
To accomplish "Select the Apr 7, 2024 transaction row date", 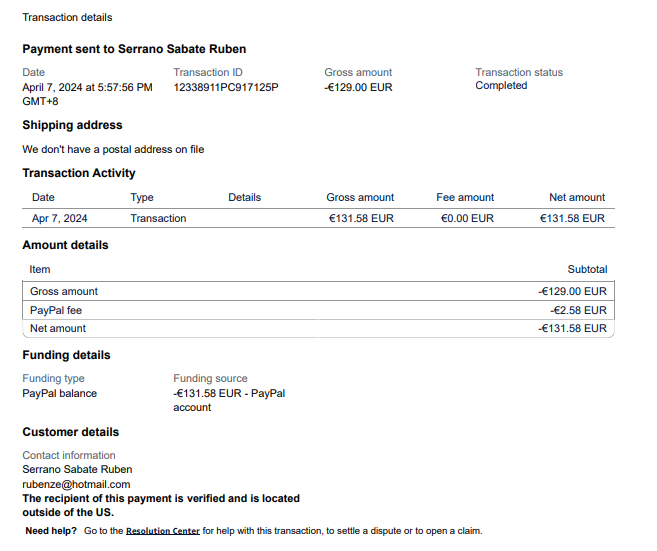I will coord(59,218).
